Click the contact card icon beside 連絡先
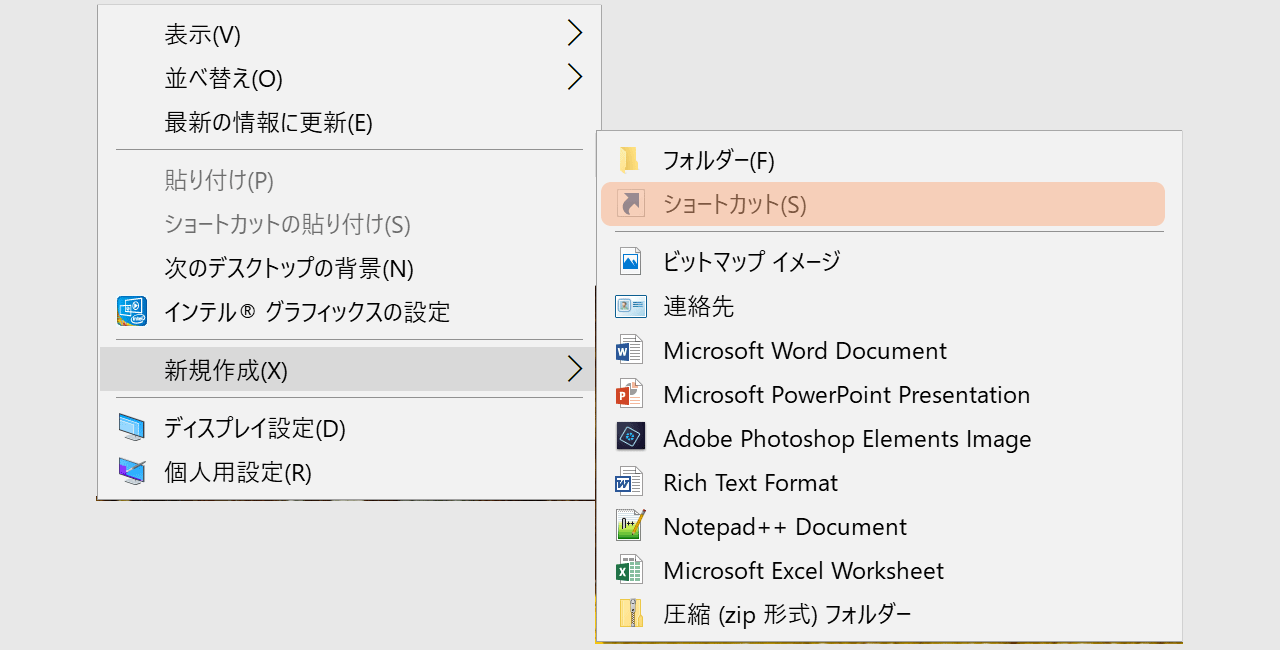The image size is (1280, 650). 631,306
